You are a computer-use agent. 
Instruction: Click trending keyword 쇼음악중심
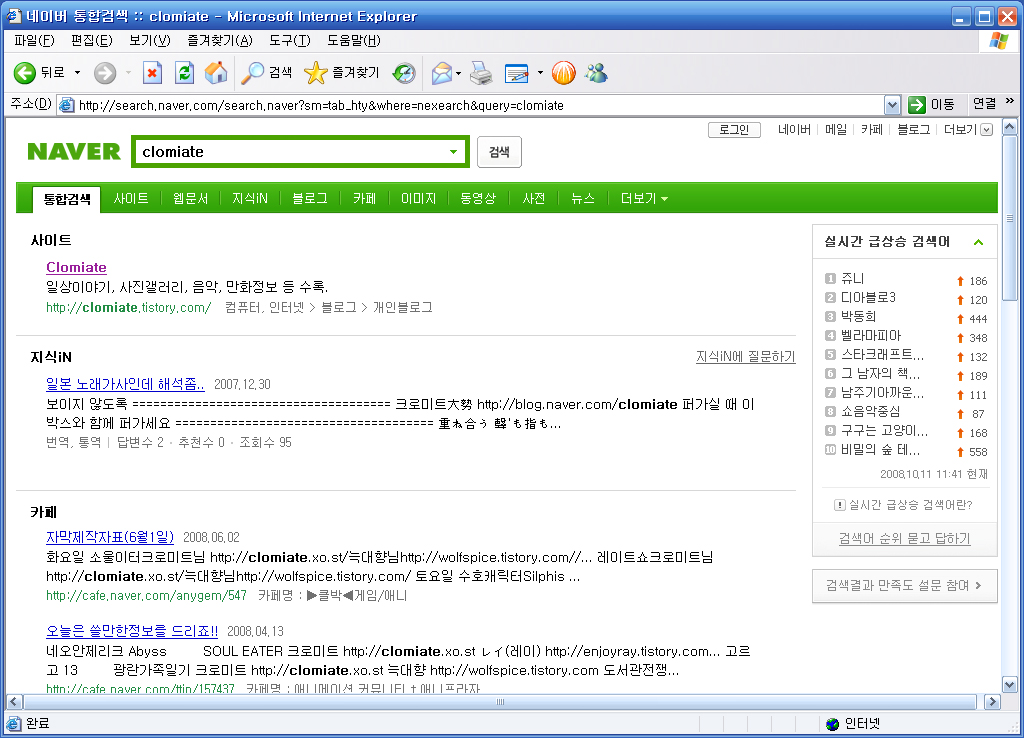(x=871, y=411)
